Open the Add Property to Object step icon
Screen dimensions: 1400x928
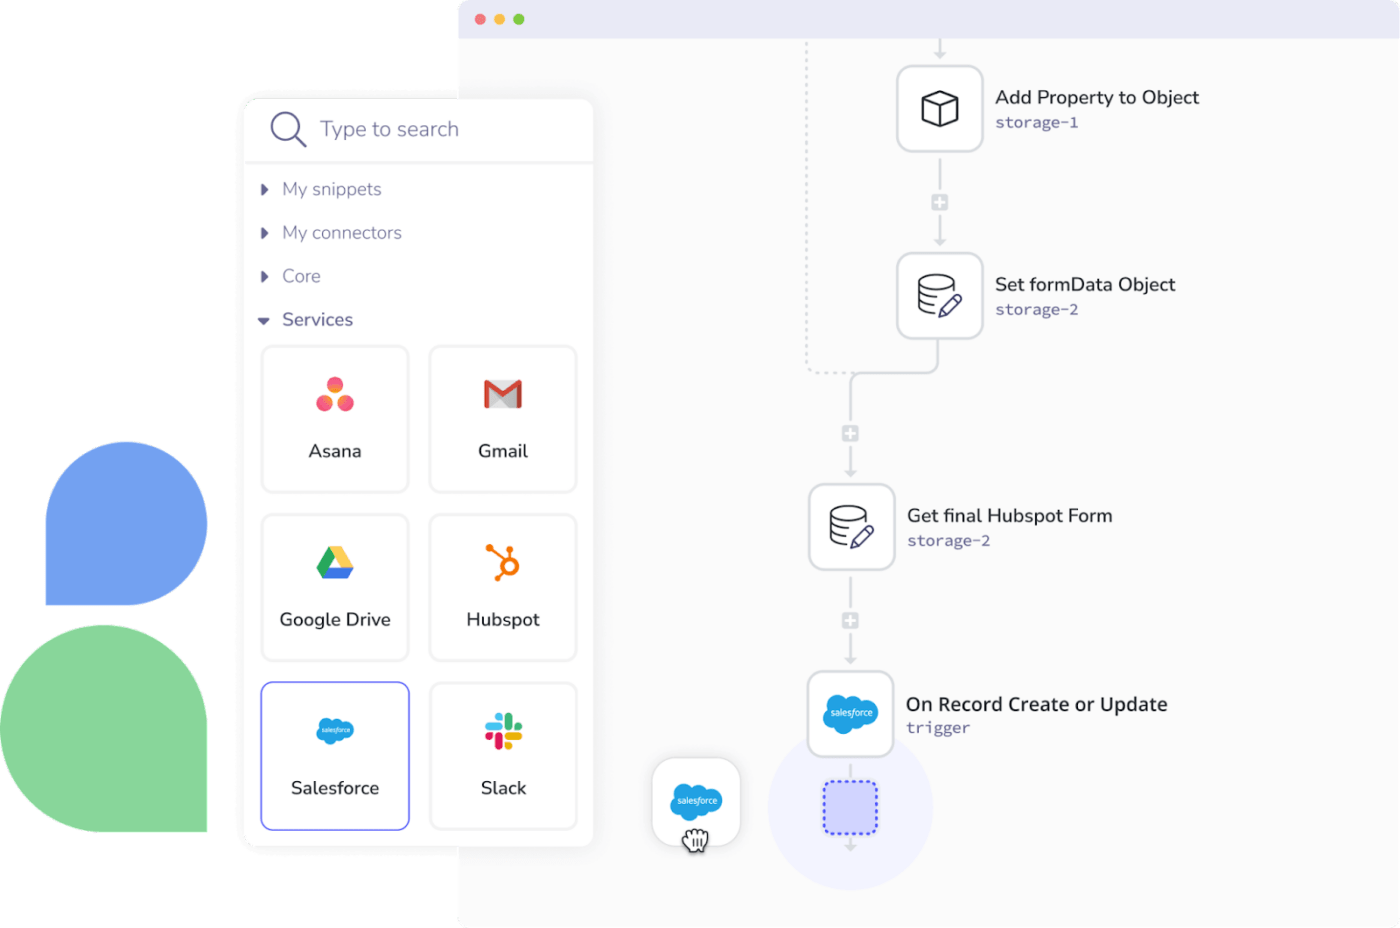940,109
